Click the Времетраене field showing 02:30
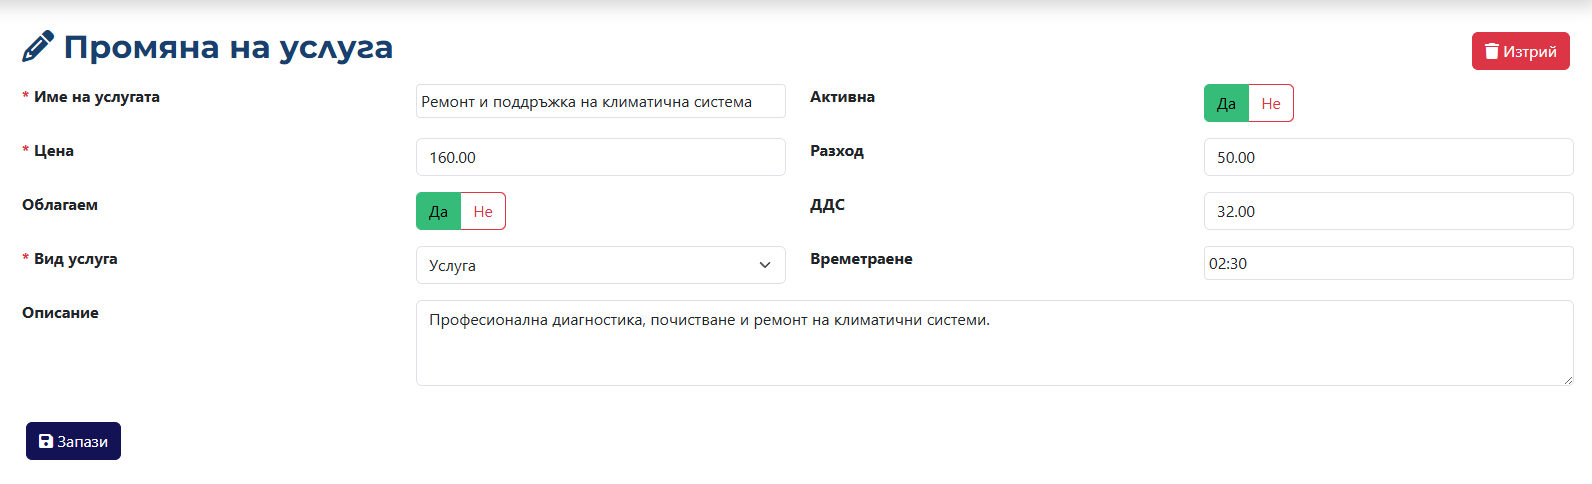Viewport: 1592px width, 484px height. [1389, 263]
